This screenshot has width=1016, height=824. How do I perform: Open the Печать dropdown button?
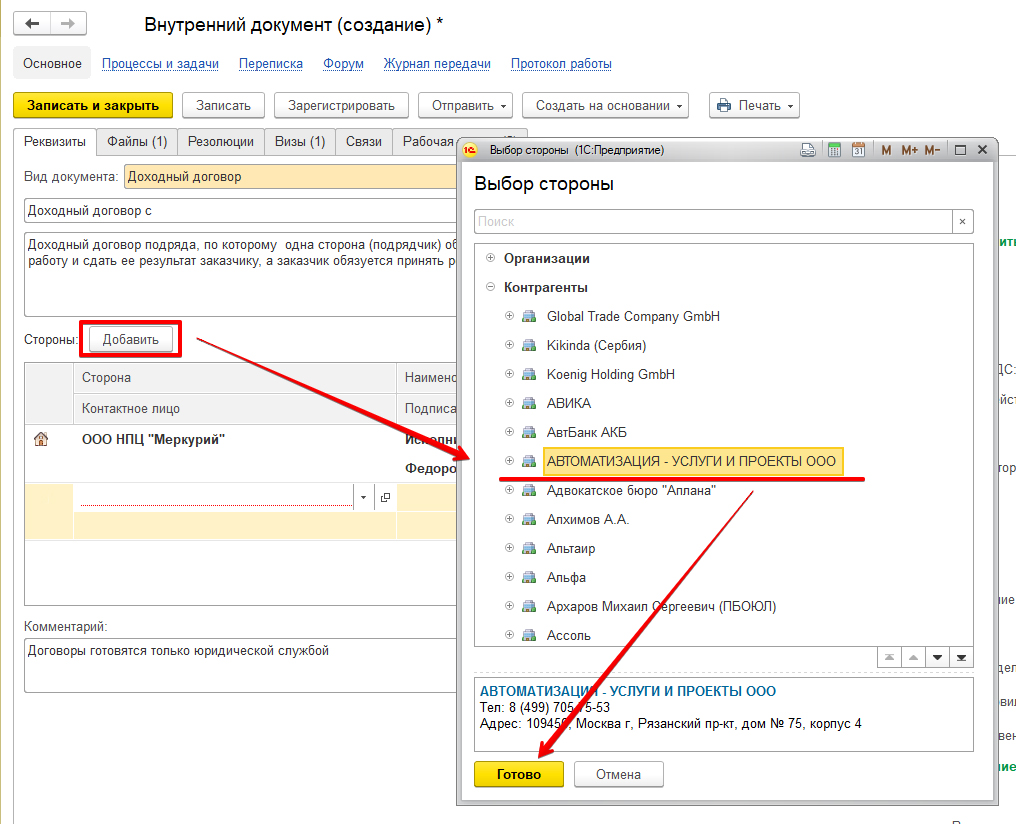pyautogui.click(x=754, y=106)
